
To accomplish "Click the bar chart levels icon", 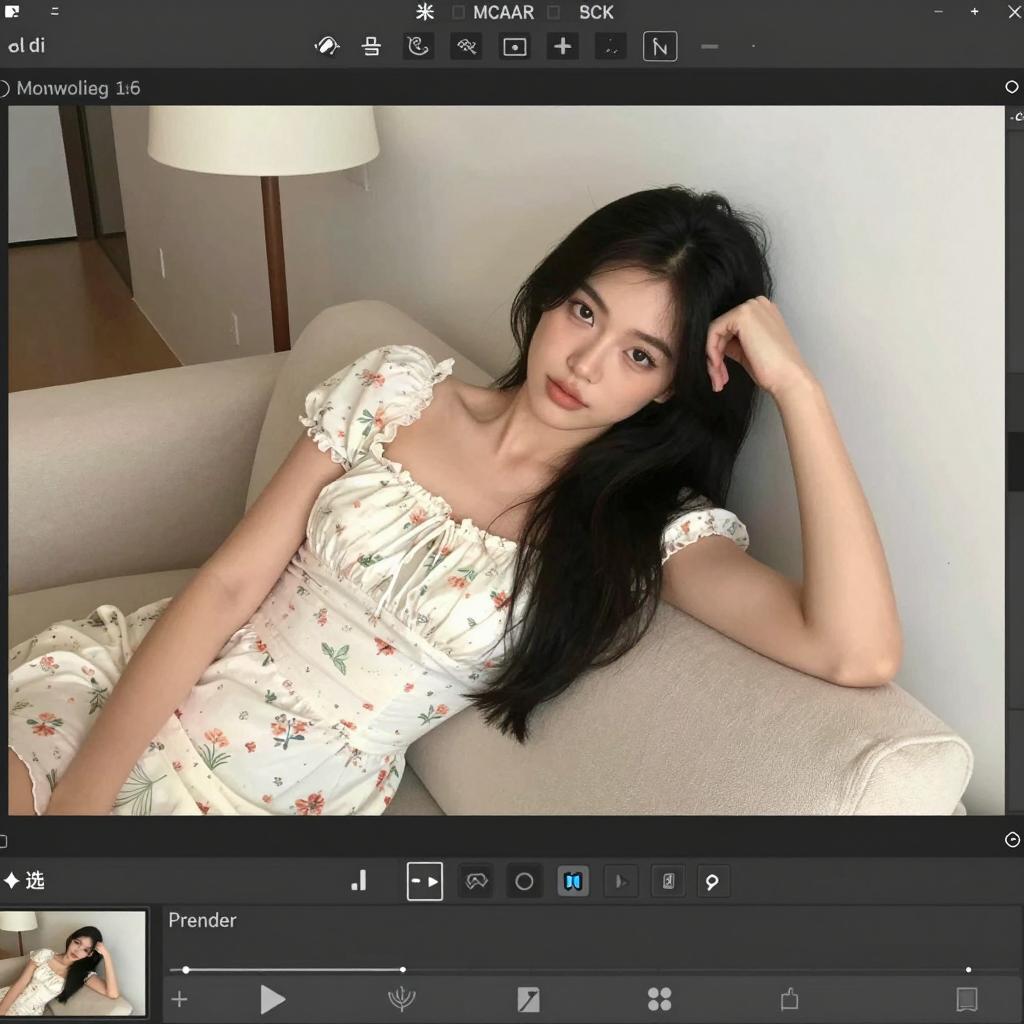I will [x=359, y=881].
